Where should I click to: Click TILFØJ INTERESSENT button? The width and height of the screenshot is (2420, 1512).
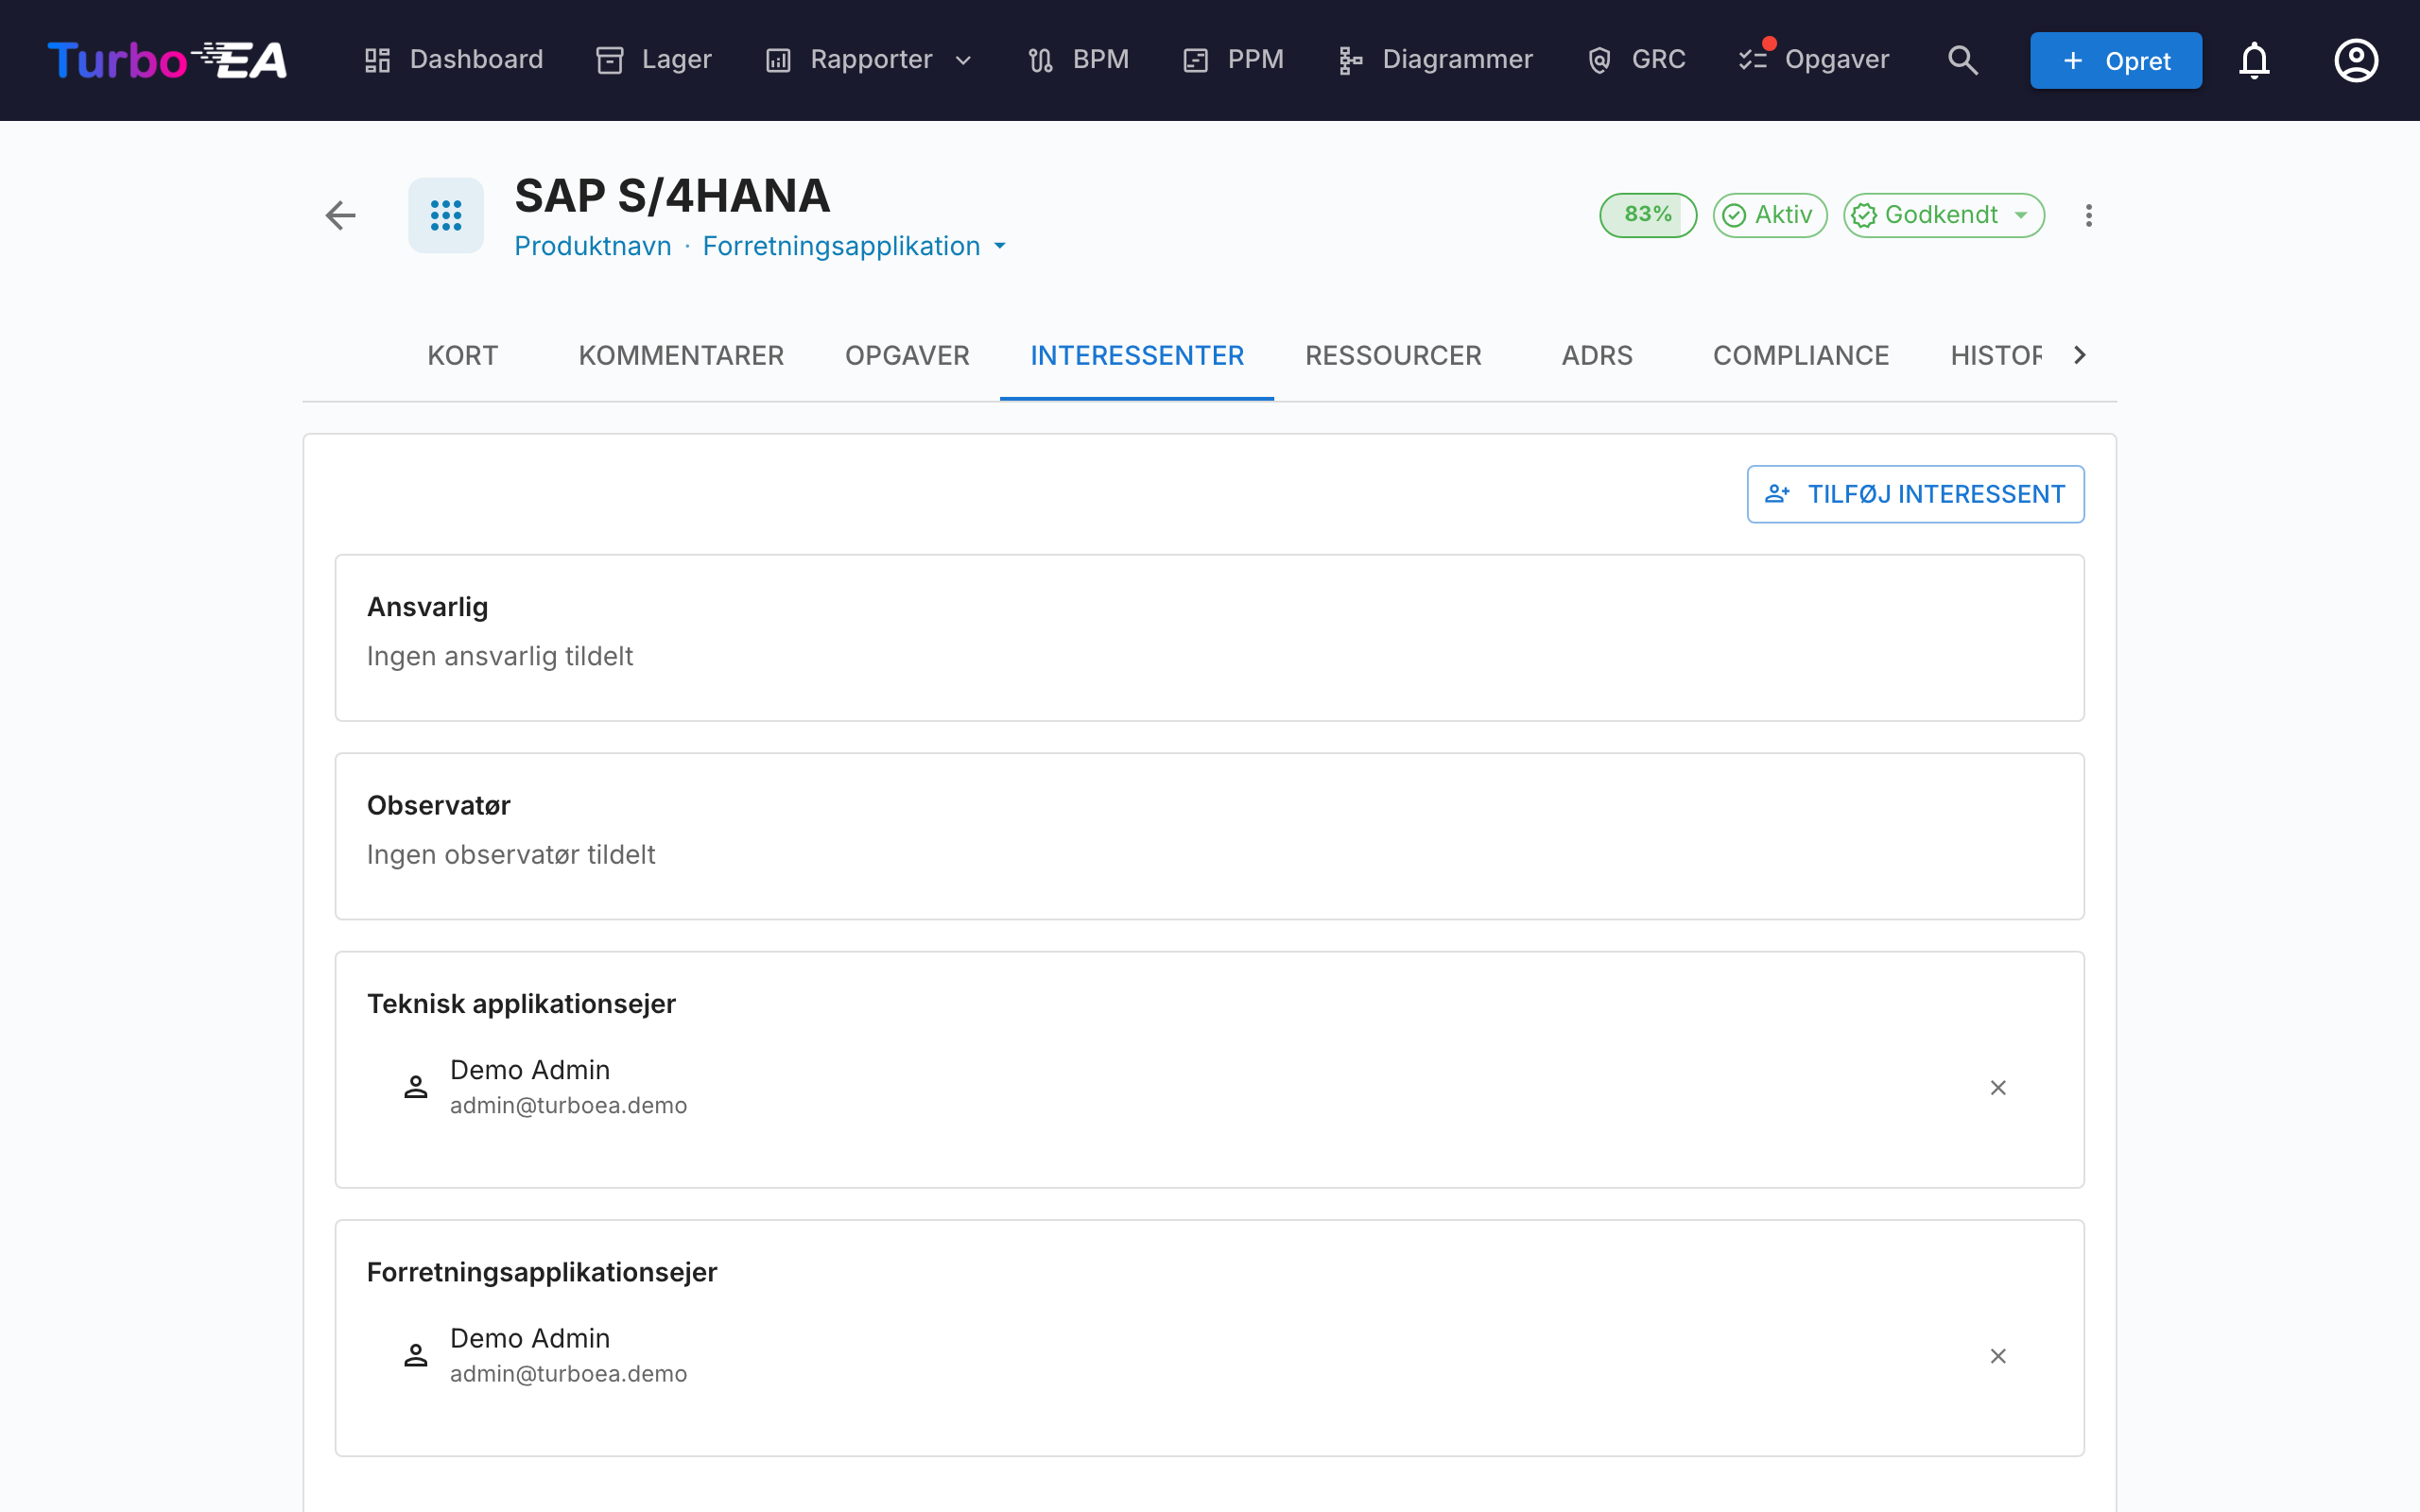tap(1915, 494)
